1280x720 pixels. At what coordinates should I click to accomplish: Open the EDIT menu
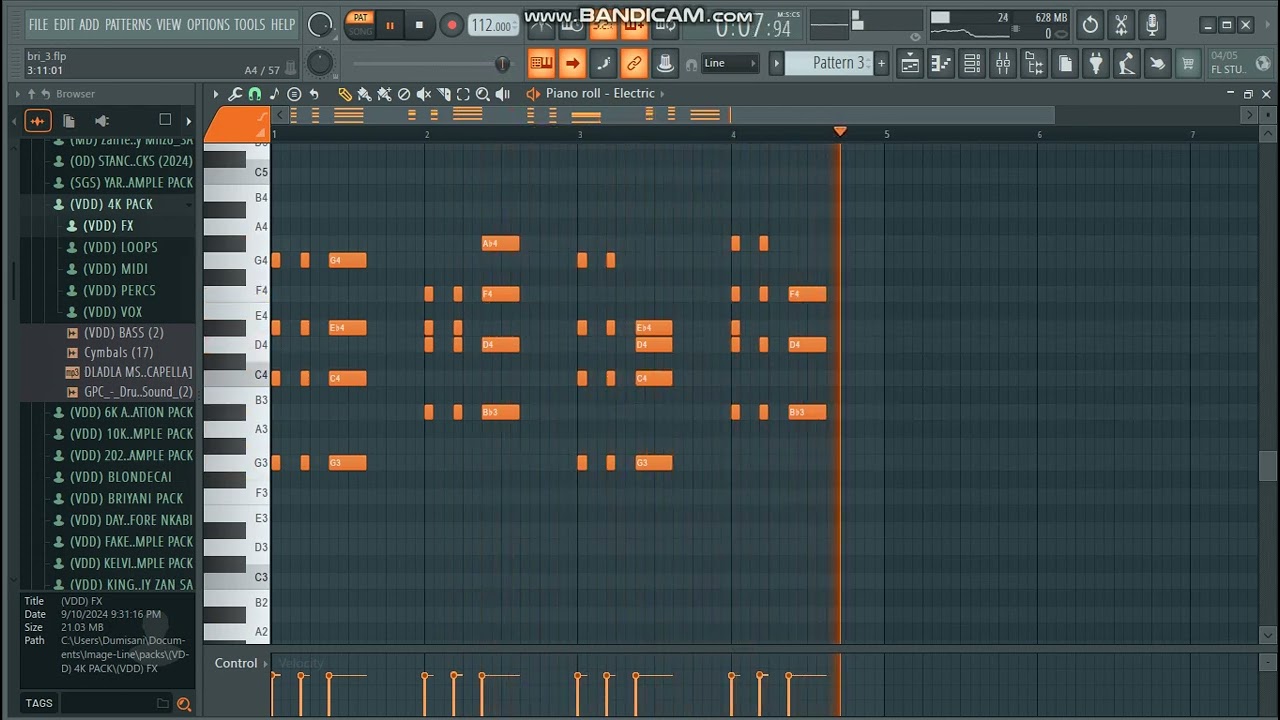coord(64,24)
